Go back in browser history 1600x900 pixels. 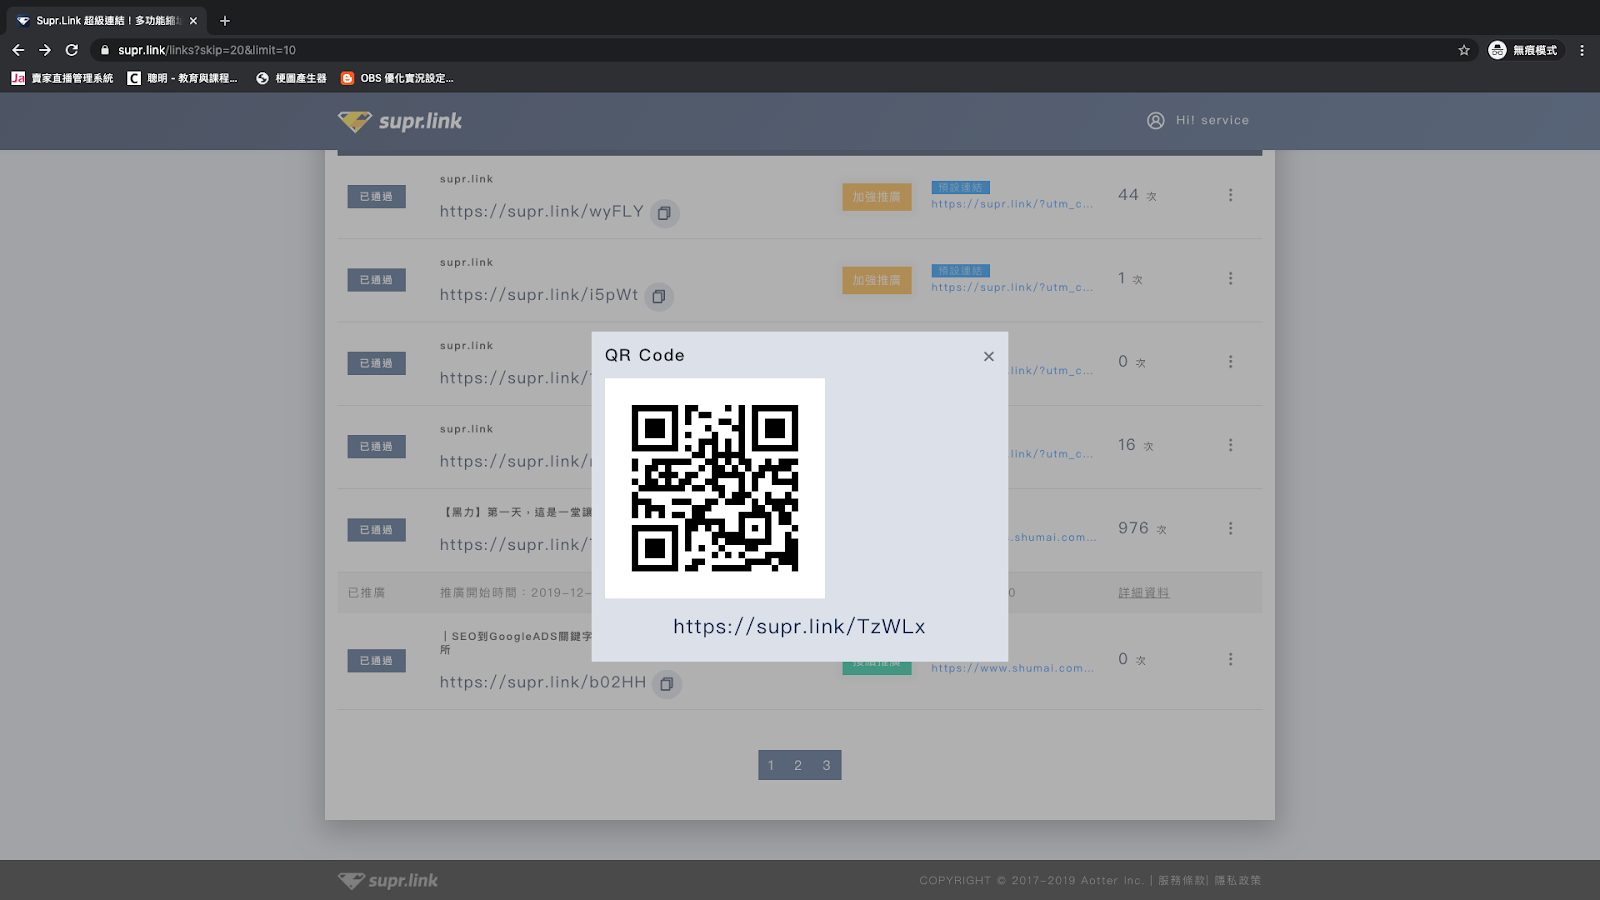pos(18,50)
